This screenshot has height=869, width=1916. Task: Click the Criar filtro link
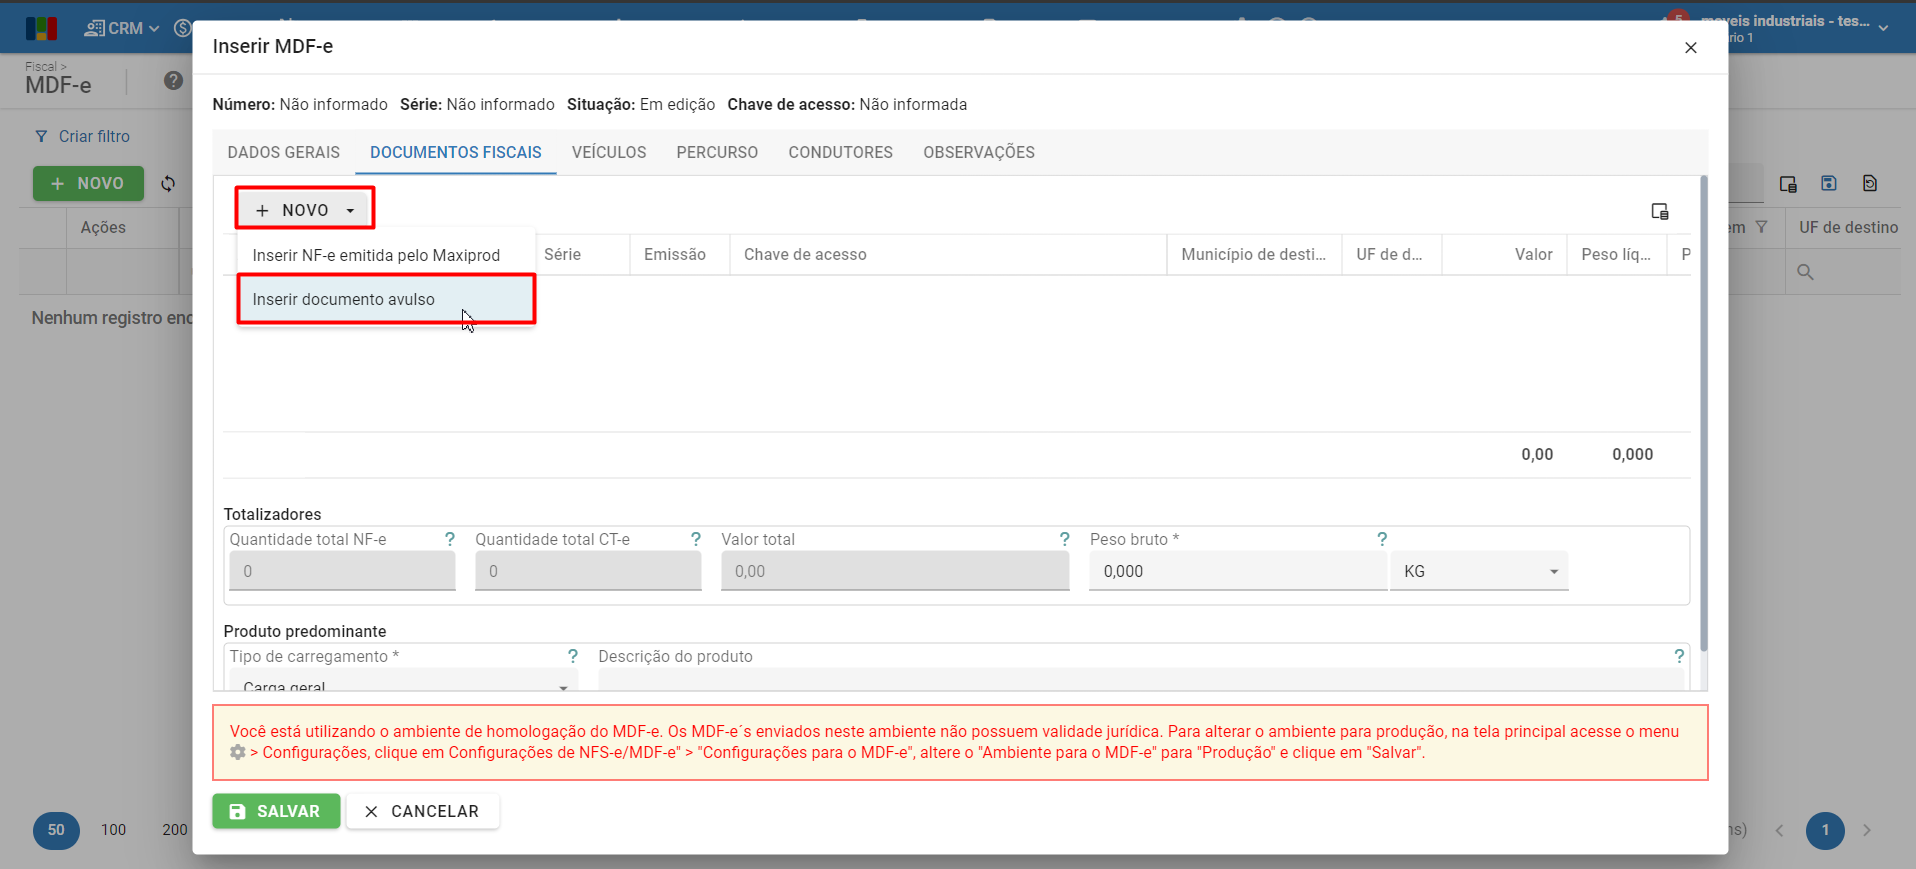tap(94, 136)
